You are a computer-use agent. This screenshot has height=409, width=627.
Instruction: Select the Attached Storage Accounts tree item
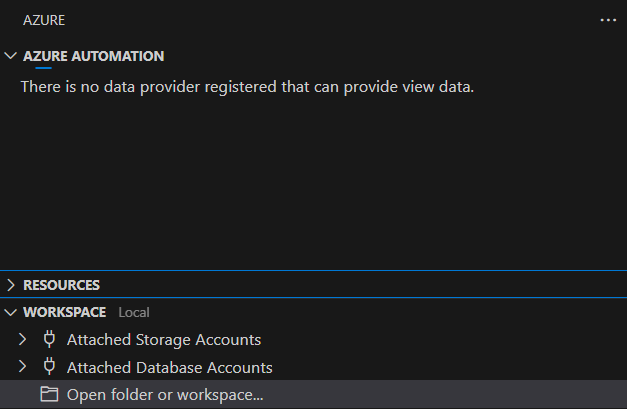[314, 339]
